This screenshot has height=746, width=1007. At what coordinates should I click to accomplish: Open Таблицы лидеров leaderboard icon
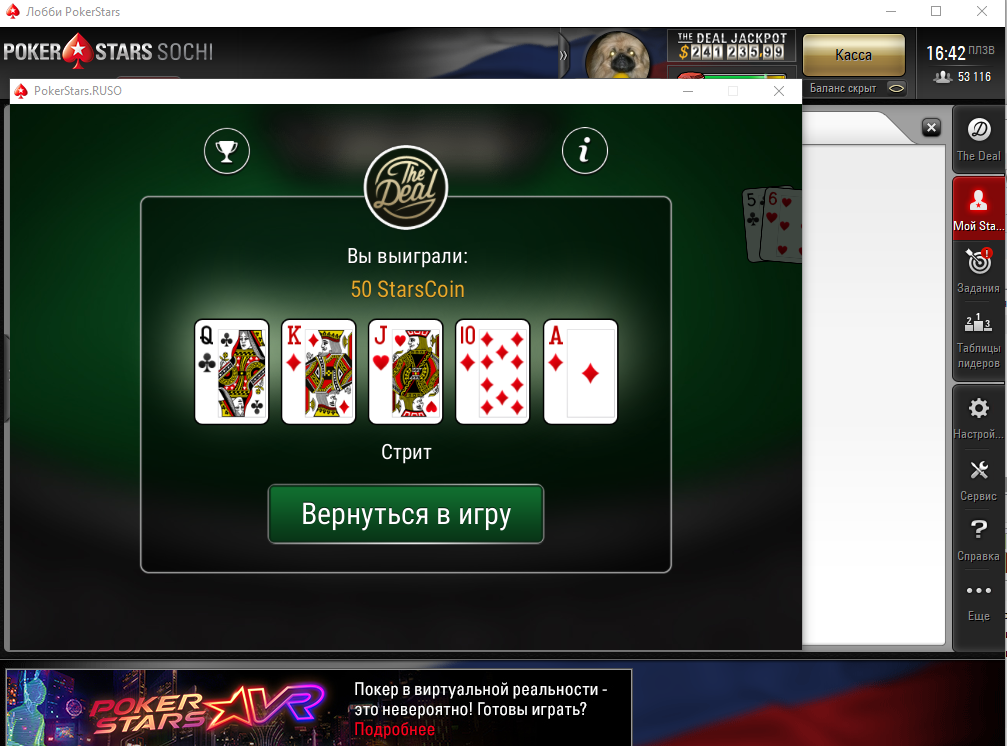(x=978, y=340)
